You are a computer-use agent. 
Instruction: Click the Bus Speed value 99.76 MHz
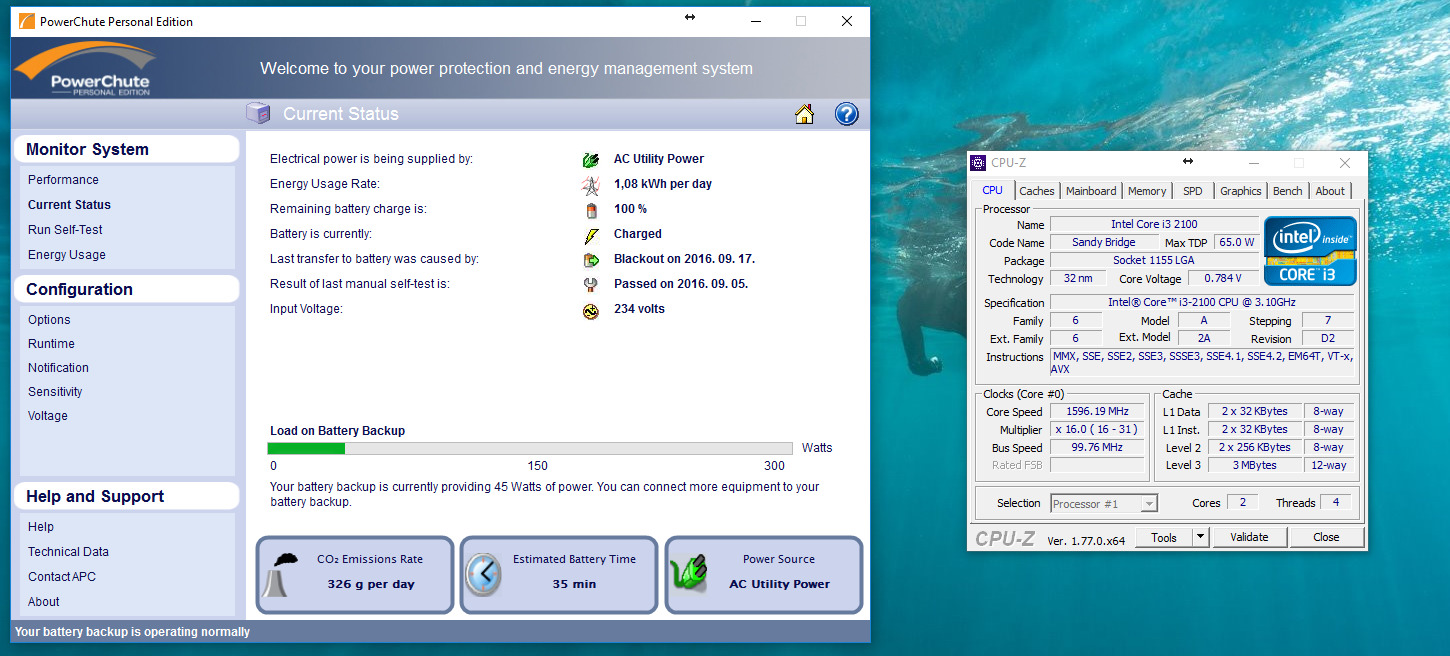[x=1099, y=448]
